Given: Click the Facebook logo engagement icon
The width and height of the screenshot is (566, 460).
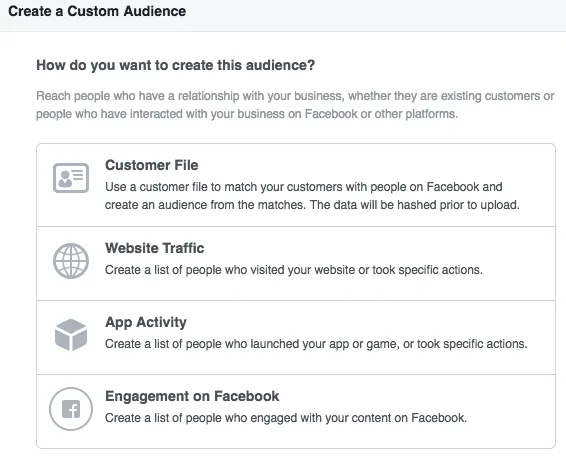Looking at the screenshot, I should pyautogui.click(x=71, y=409).
